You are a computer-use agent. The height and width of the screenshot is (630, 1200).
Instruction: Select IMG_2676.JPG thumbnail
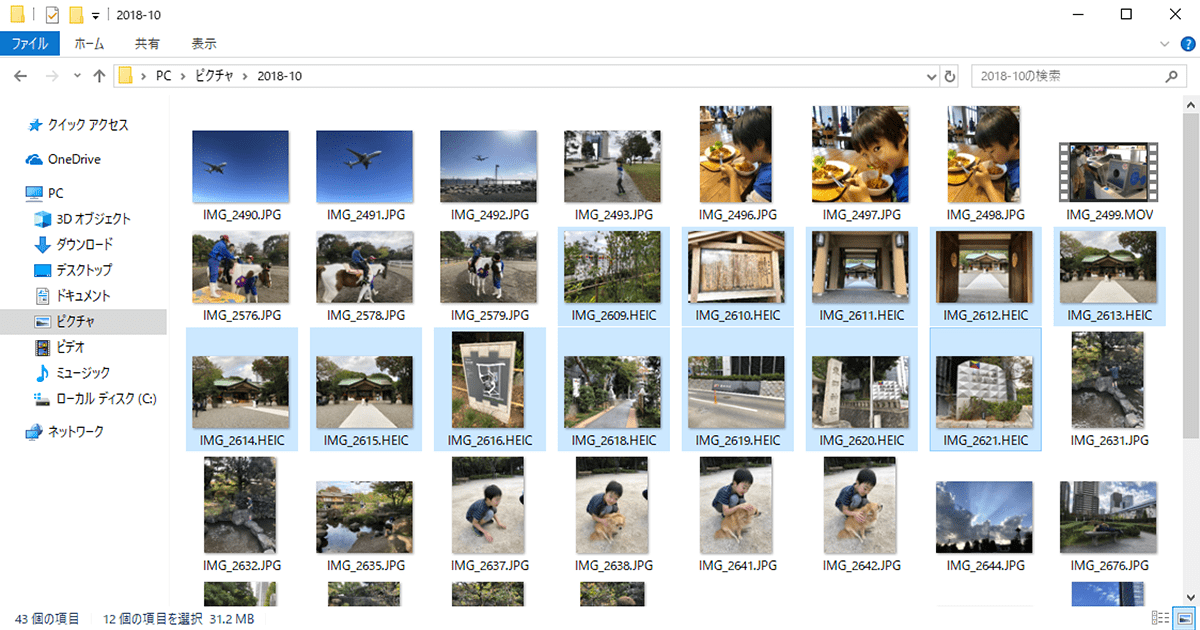(x=1108, y=518)
